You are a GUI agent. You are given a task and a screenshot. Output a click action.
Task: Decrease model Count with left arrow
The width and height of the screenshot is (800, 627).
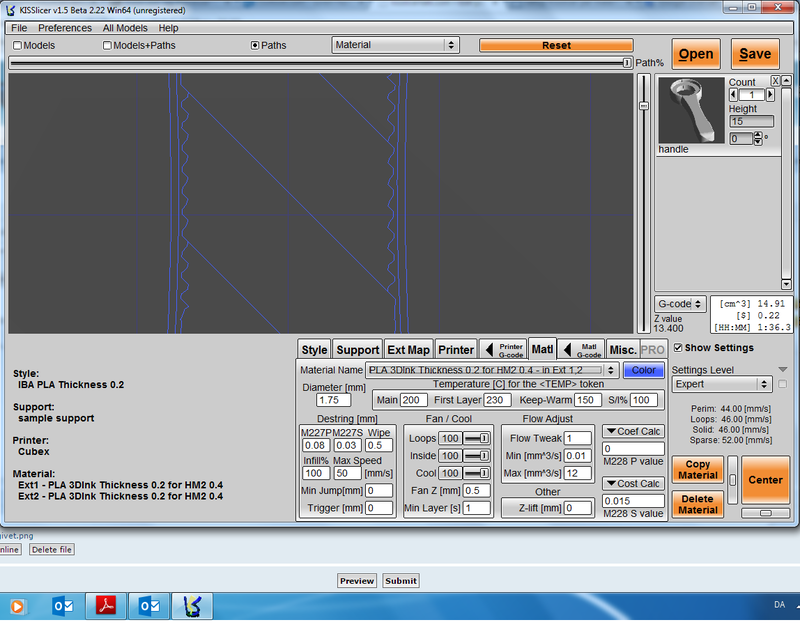pyautogui.click(x=734, y=95)
